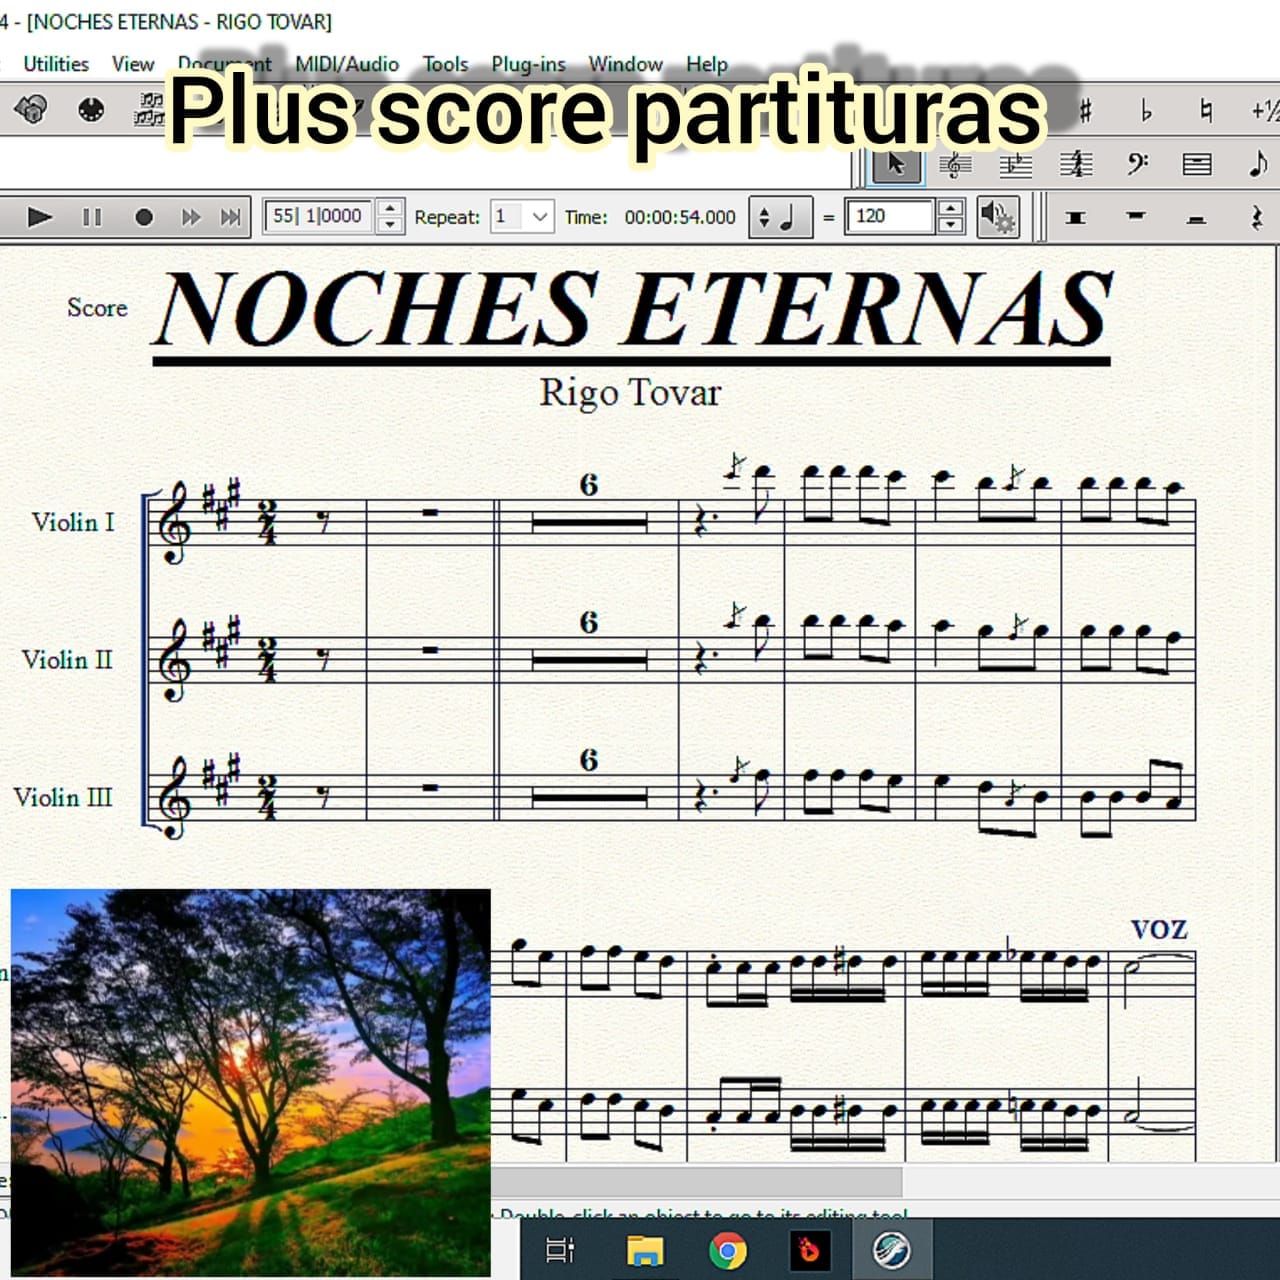Click the sharp accidental icon
Screen dimensions: 1280x1280
[x=1086, y=110]
